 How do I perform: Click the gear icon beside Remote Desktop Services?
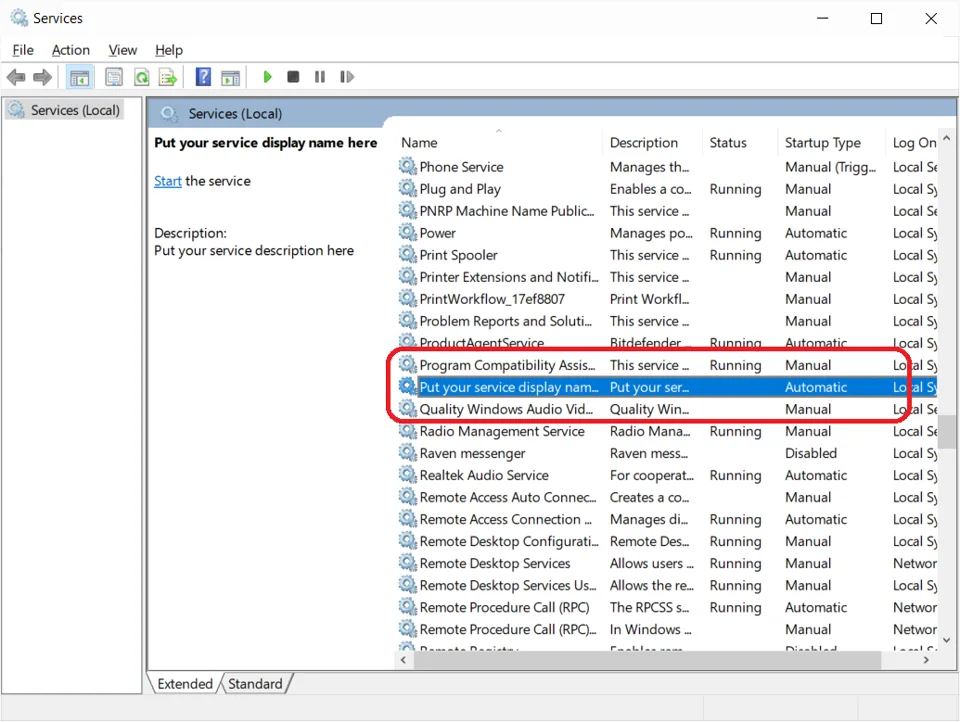408,563
